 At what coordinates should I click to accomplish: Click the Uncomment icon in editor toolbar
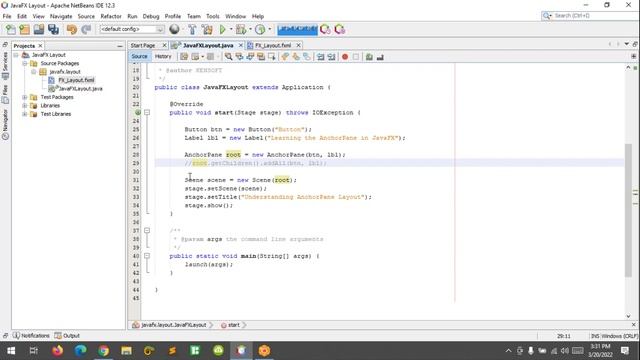(x=380, y=57)
